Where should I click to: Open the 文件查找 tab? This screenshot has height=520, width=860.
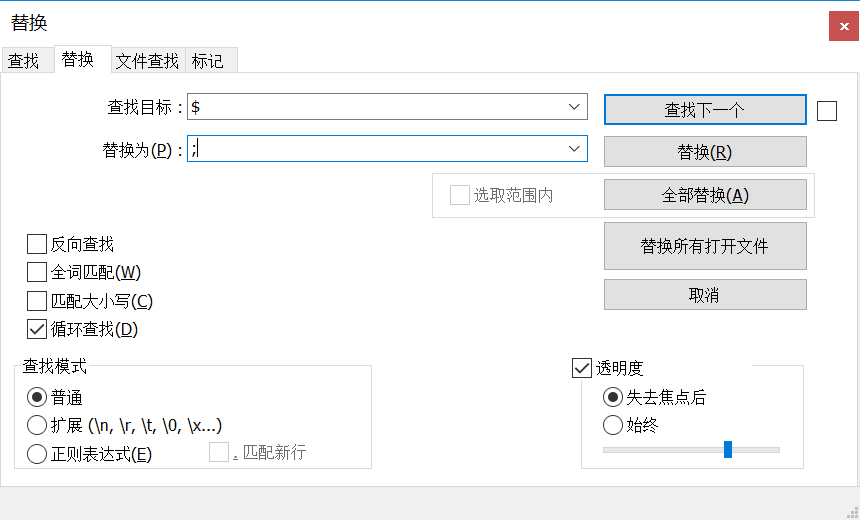[x=147, y=61]
